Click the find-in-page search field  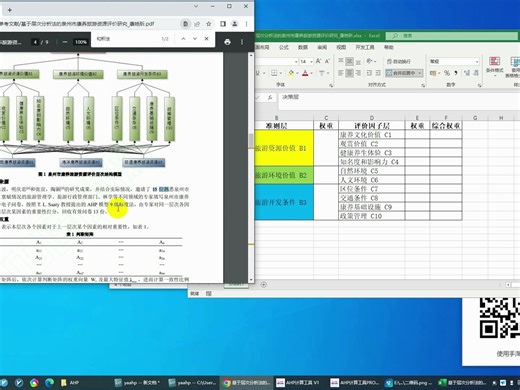coord(127,39)
